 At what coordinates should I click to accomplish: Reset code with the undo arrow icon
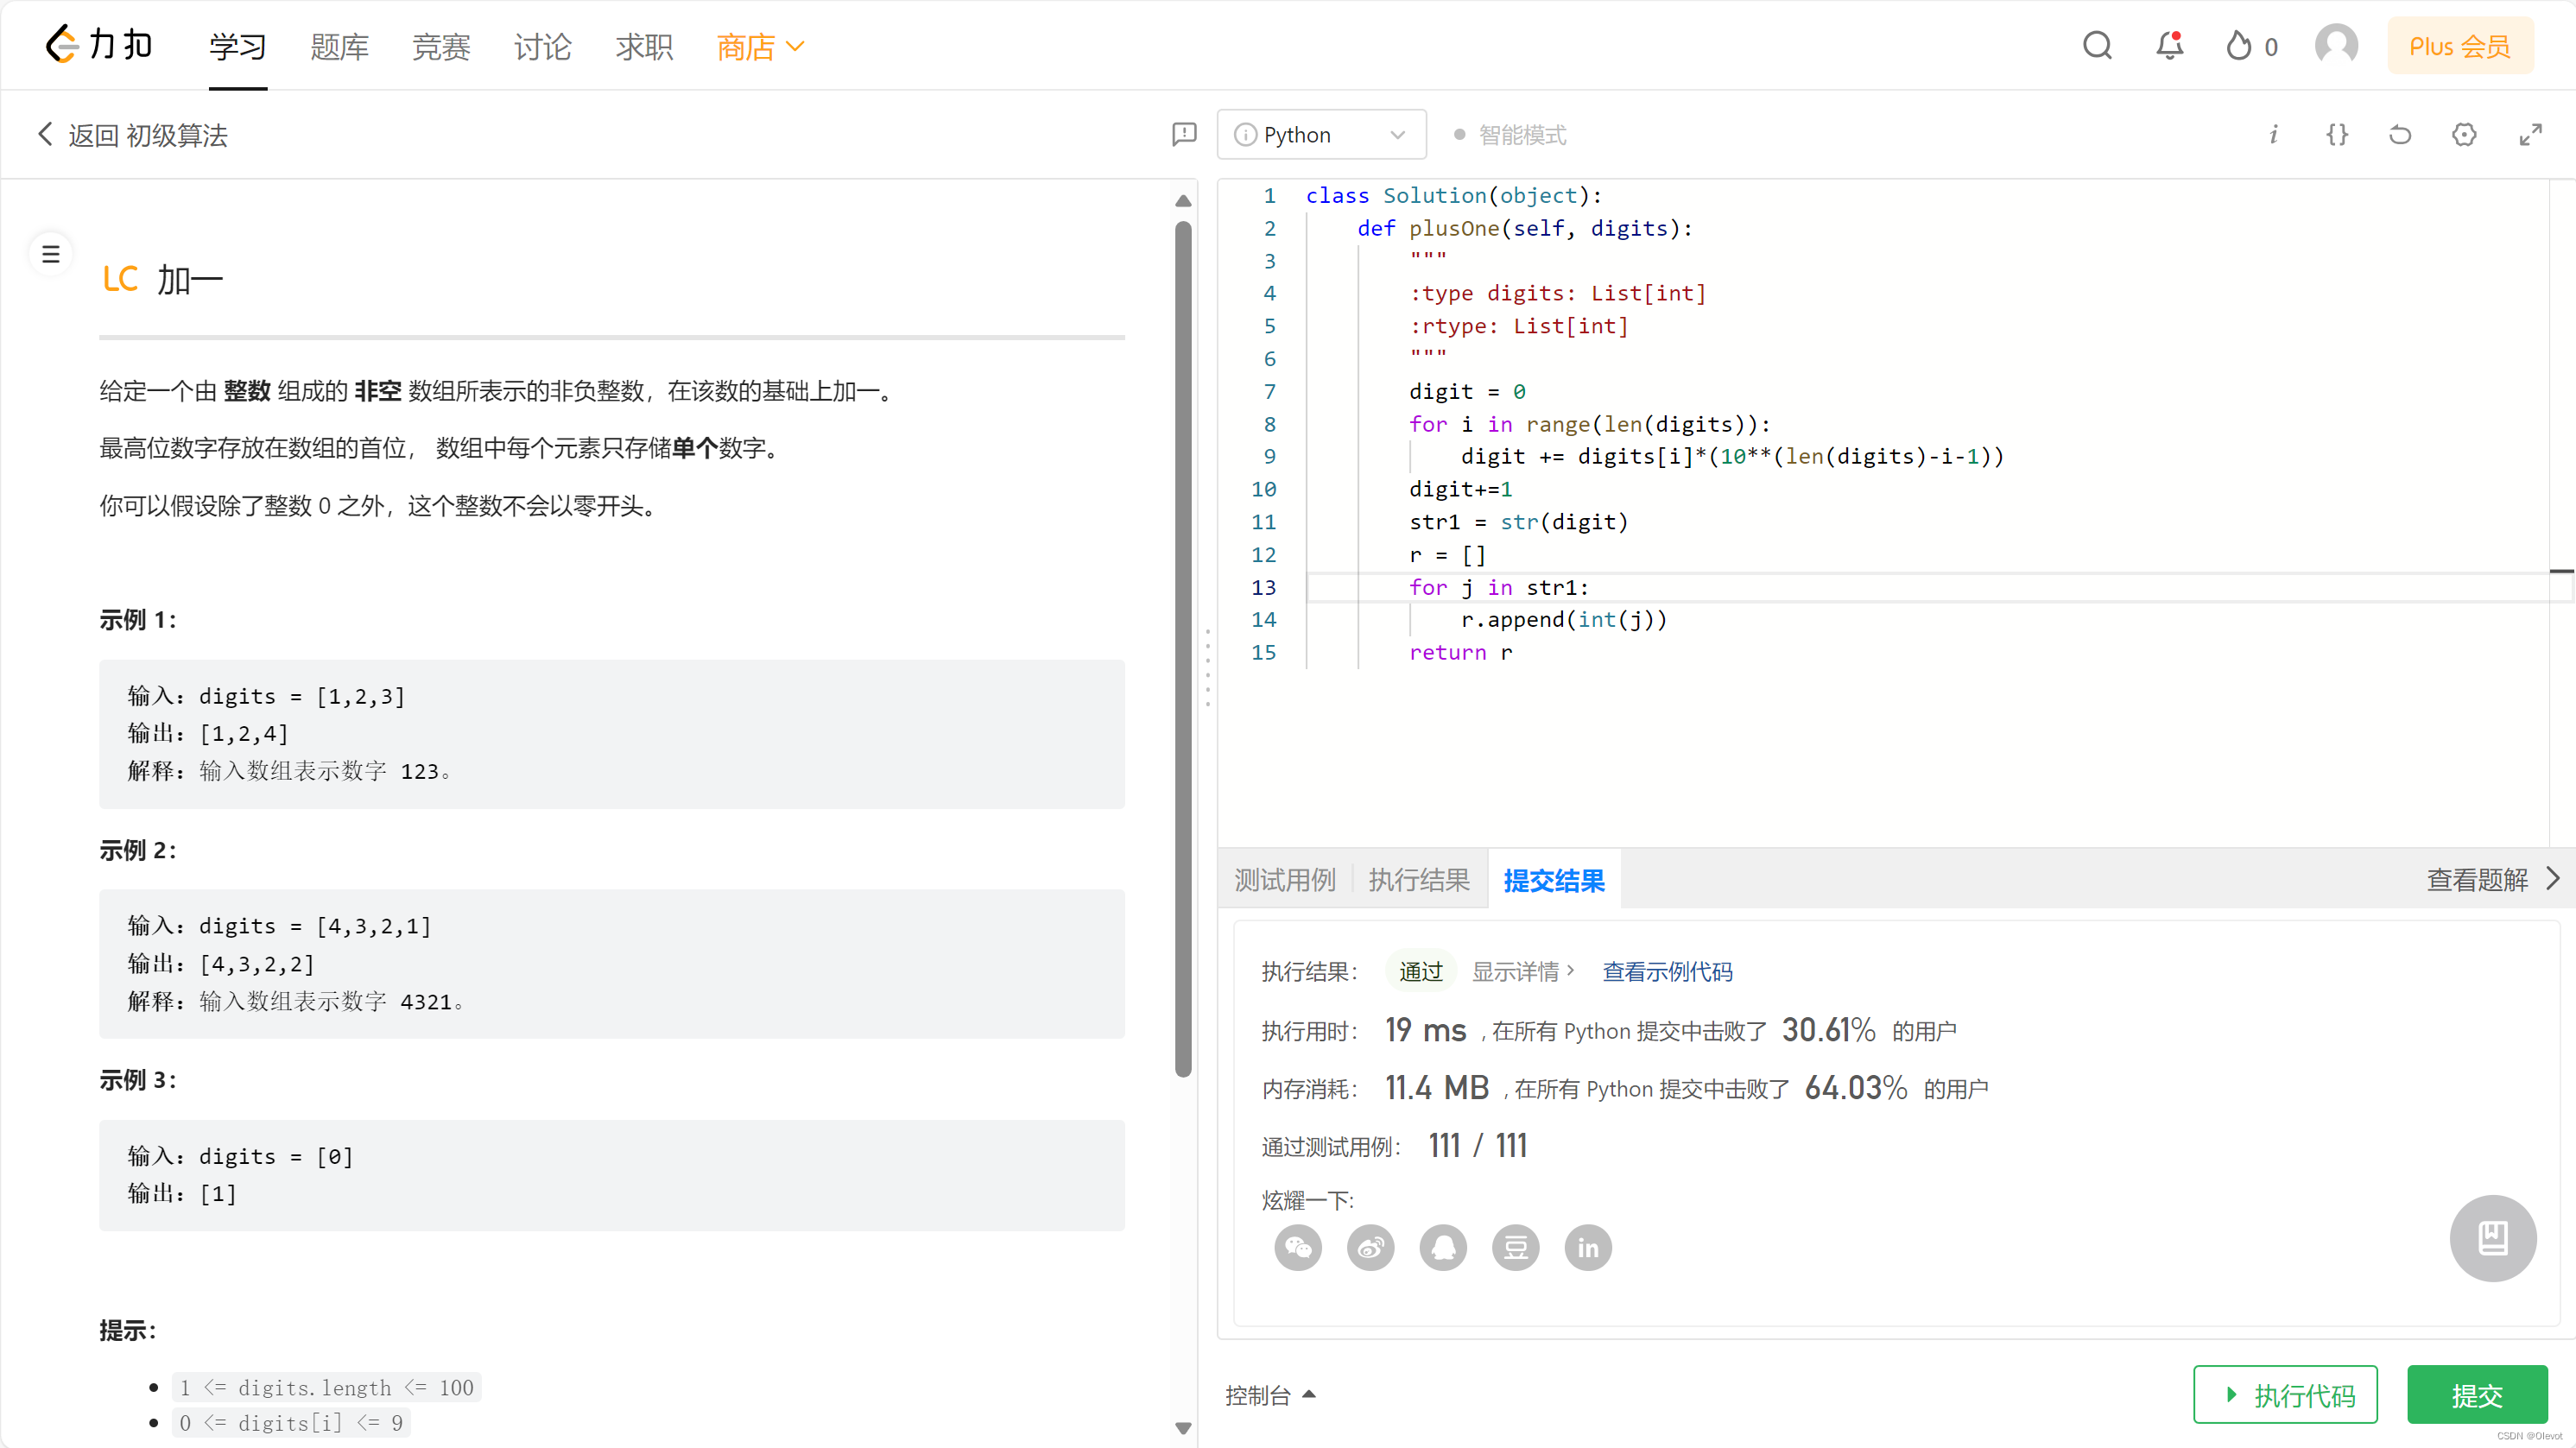click(x=2400, y=134)
